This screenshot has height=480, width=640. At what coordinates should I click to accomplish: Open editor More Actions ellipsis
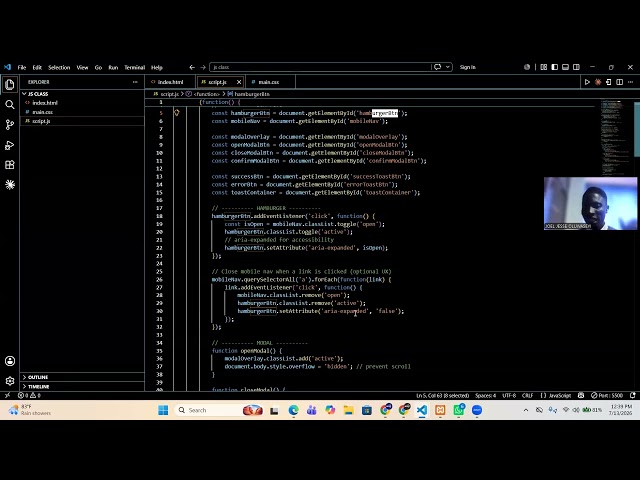631,82
